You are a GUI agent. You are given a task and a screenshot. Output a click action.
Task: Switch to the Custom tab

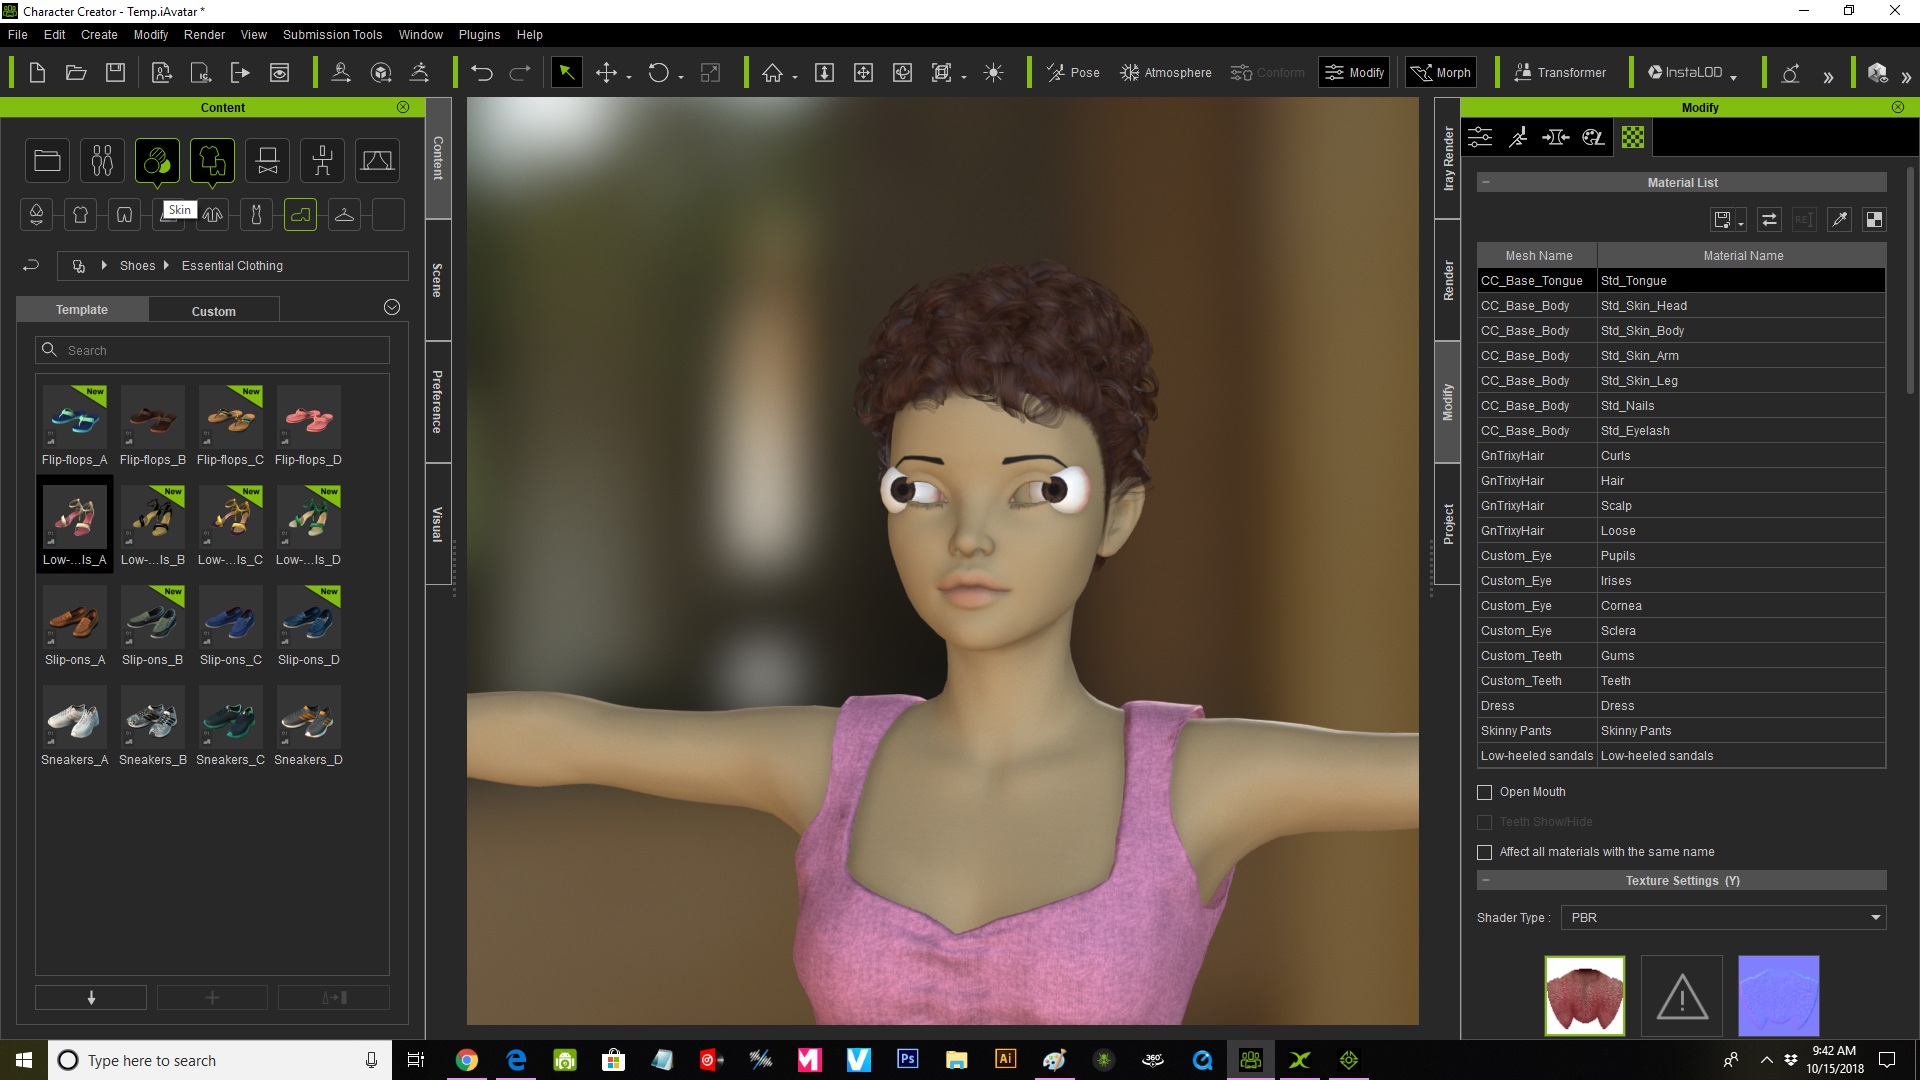[213, 312]
